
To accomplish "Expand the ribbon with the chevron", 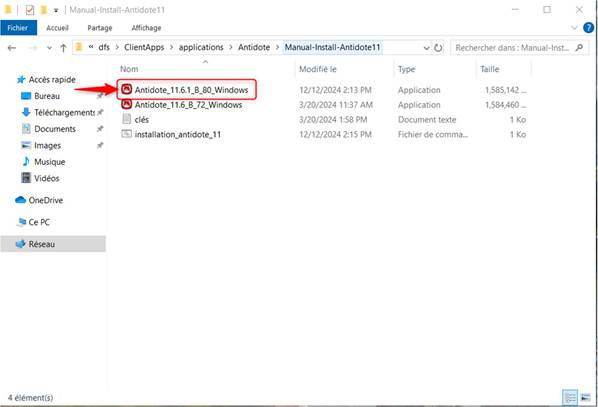I will [574, 28].
